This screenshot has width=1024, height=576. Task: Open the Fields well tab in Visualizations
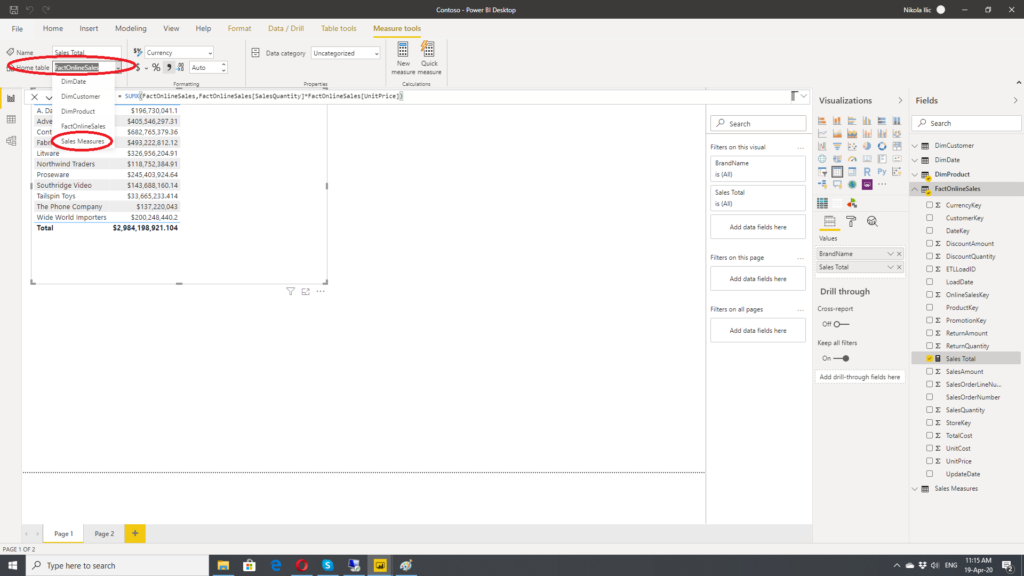tap(829, 221)
